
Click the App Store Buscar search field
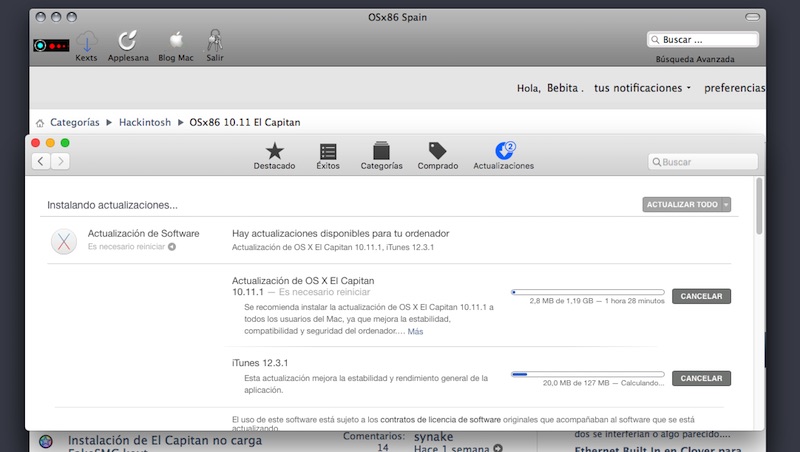click(703, 162)
